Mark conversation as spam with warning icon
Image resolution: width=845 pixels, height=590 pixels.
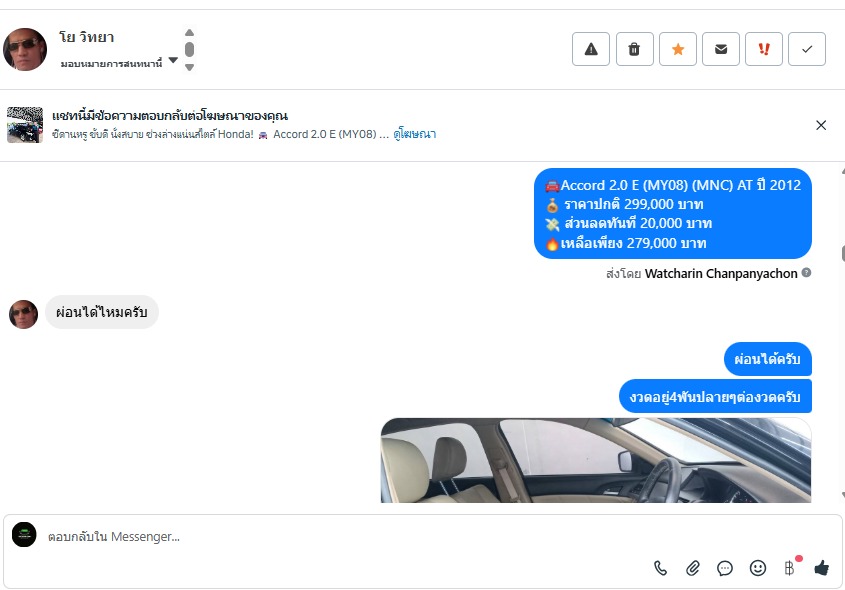[591, 49]
